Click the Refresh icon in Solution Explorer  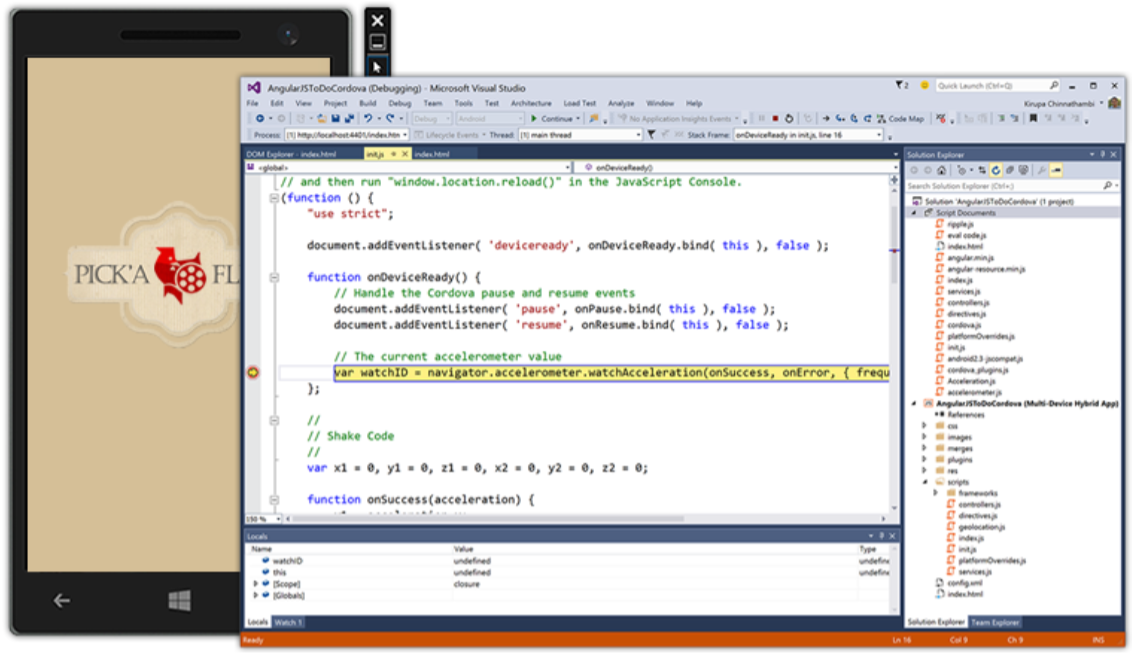click(996, 170)
